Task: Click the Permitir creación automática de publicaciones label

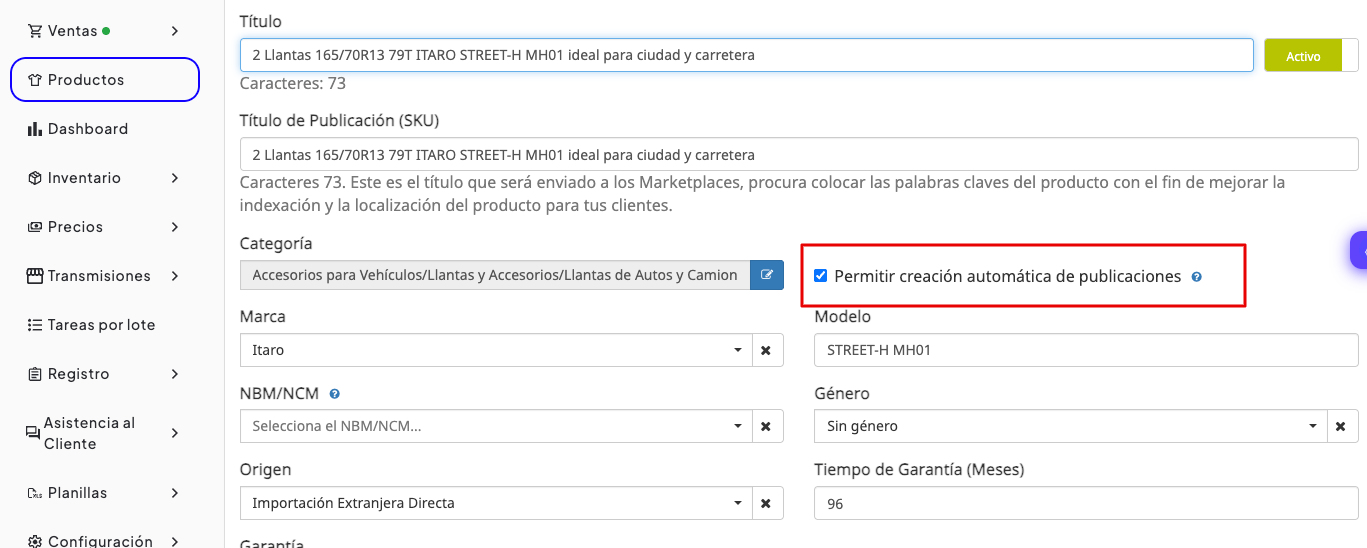Action: pos(1008,276)
